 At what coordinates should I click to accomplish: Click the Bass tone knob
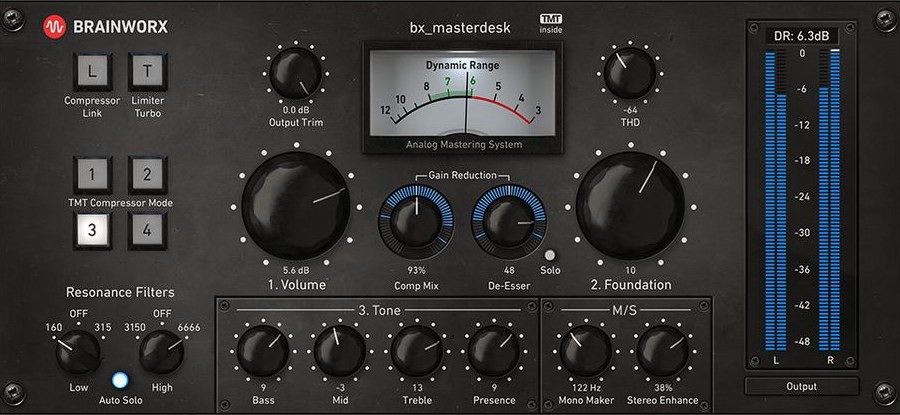pyautogui.click(x=263, y=351)
